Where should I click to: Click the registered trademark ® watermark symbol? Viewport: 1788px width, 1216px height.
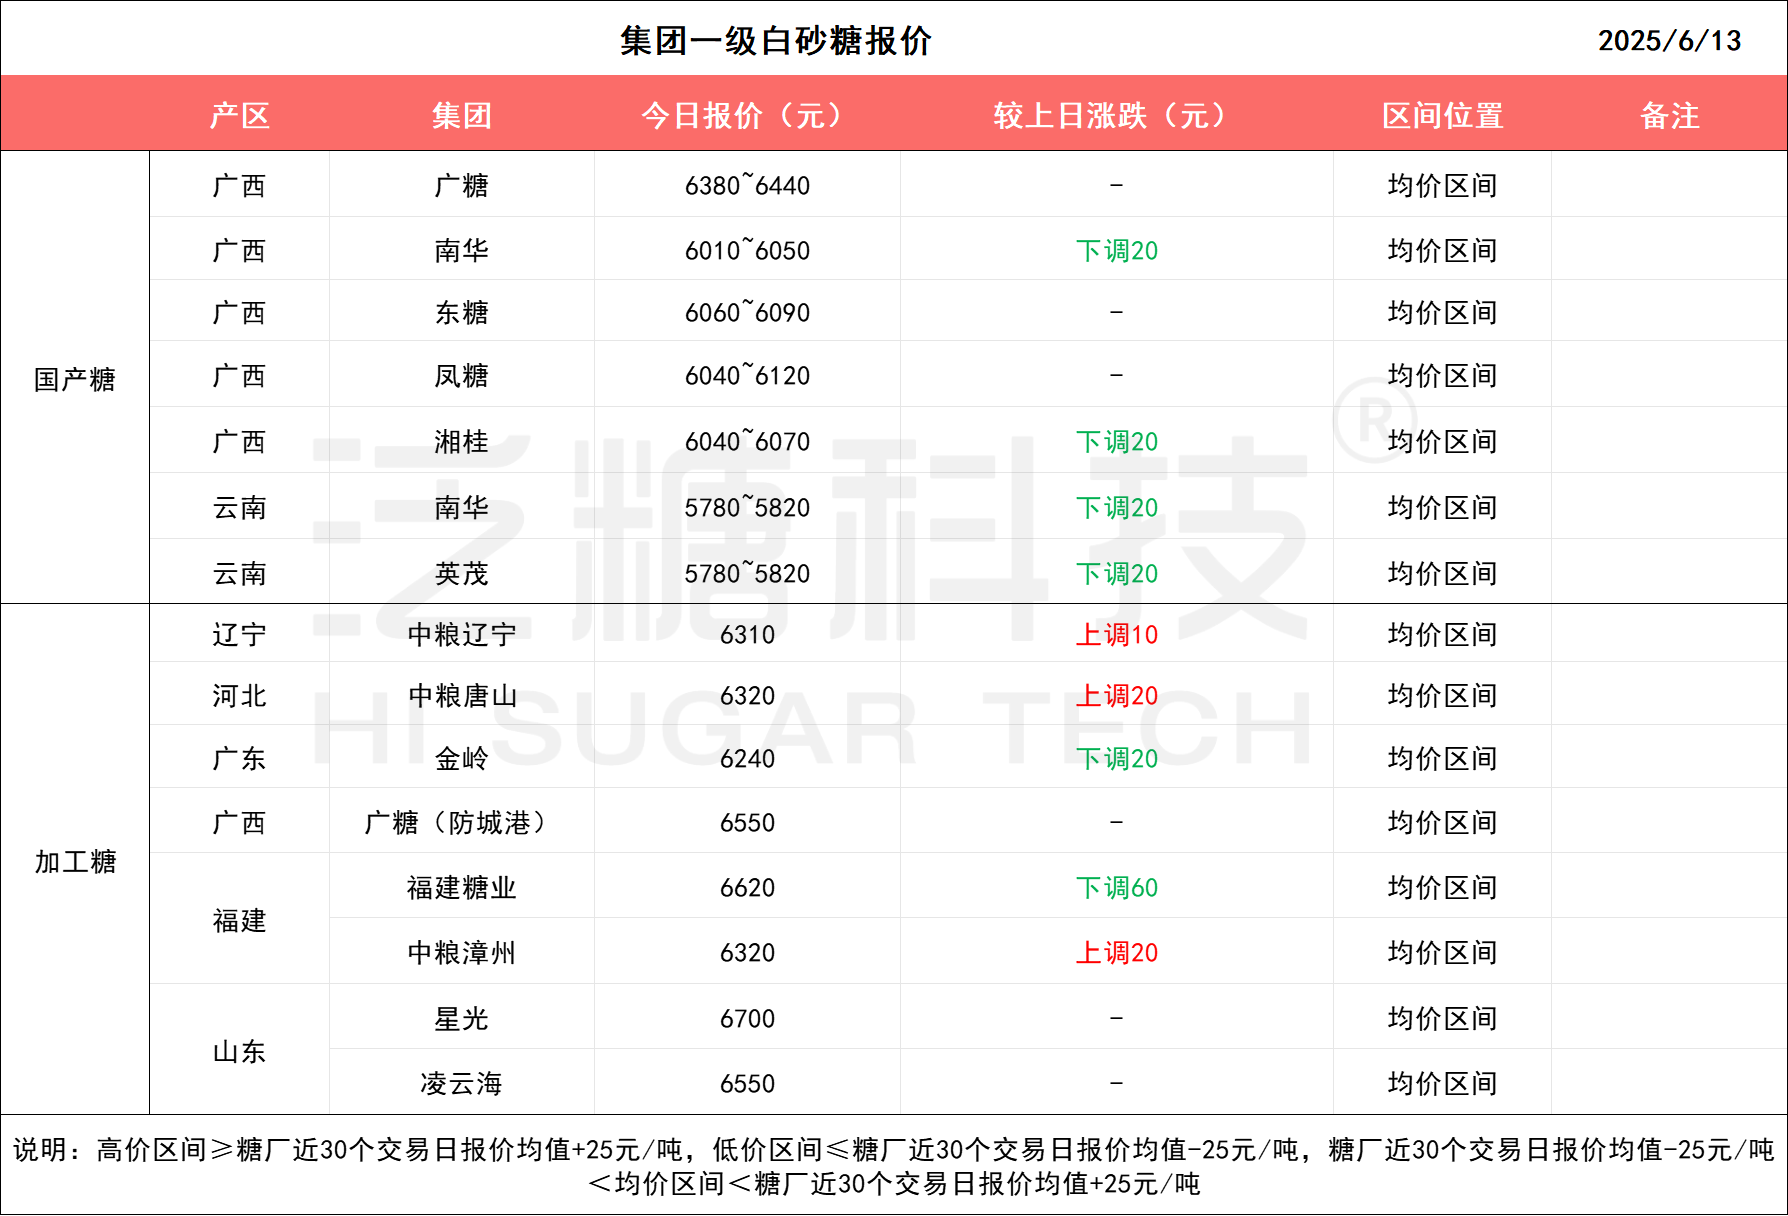click(x=1375, y=418)
